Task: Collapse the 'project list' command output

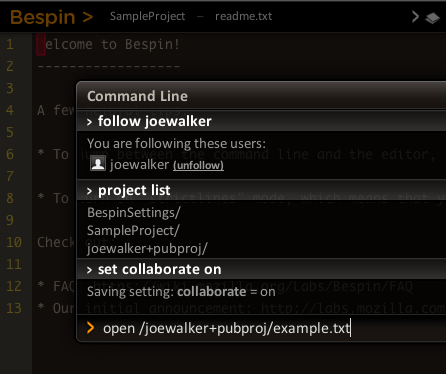Action: [89, 191]
